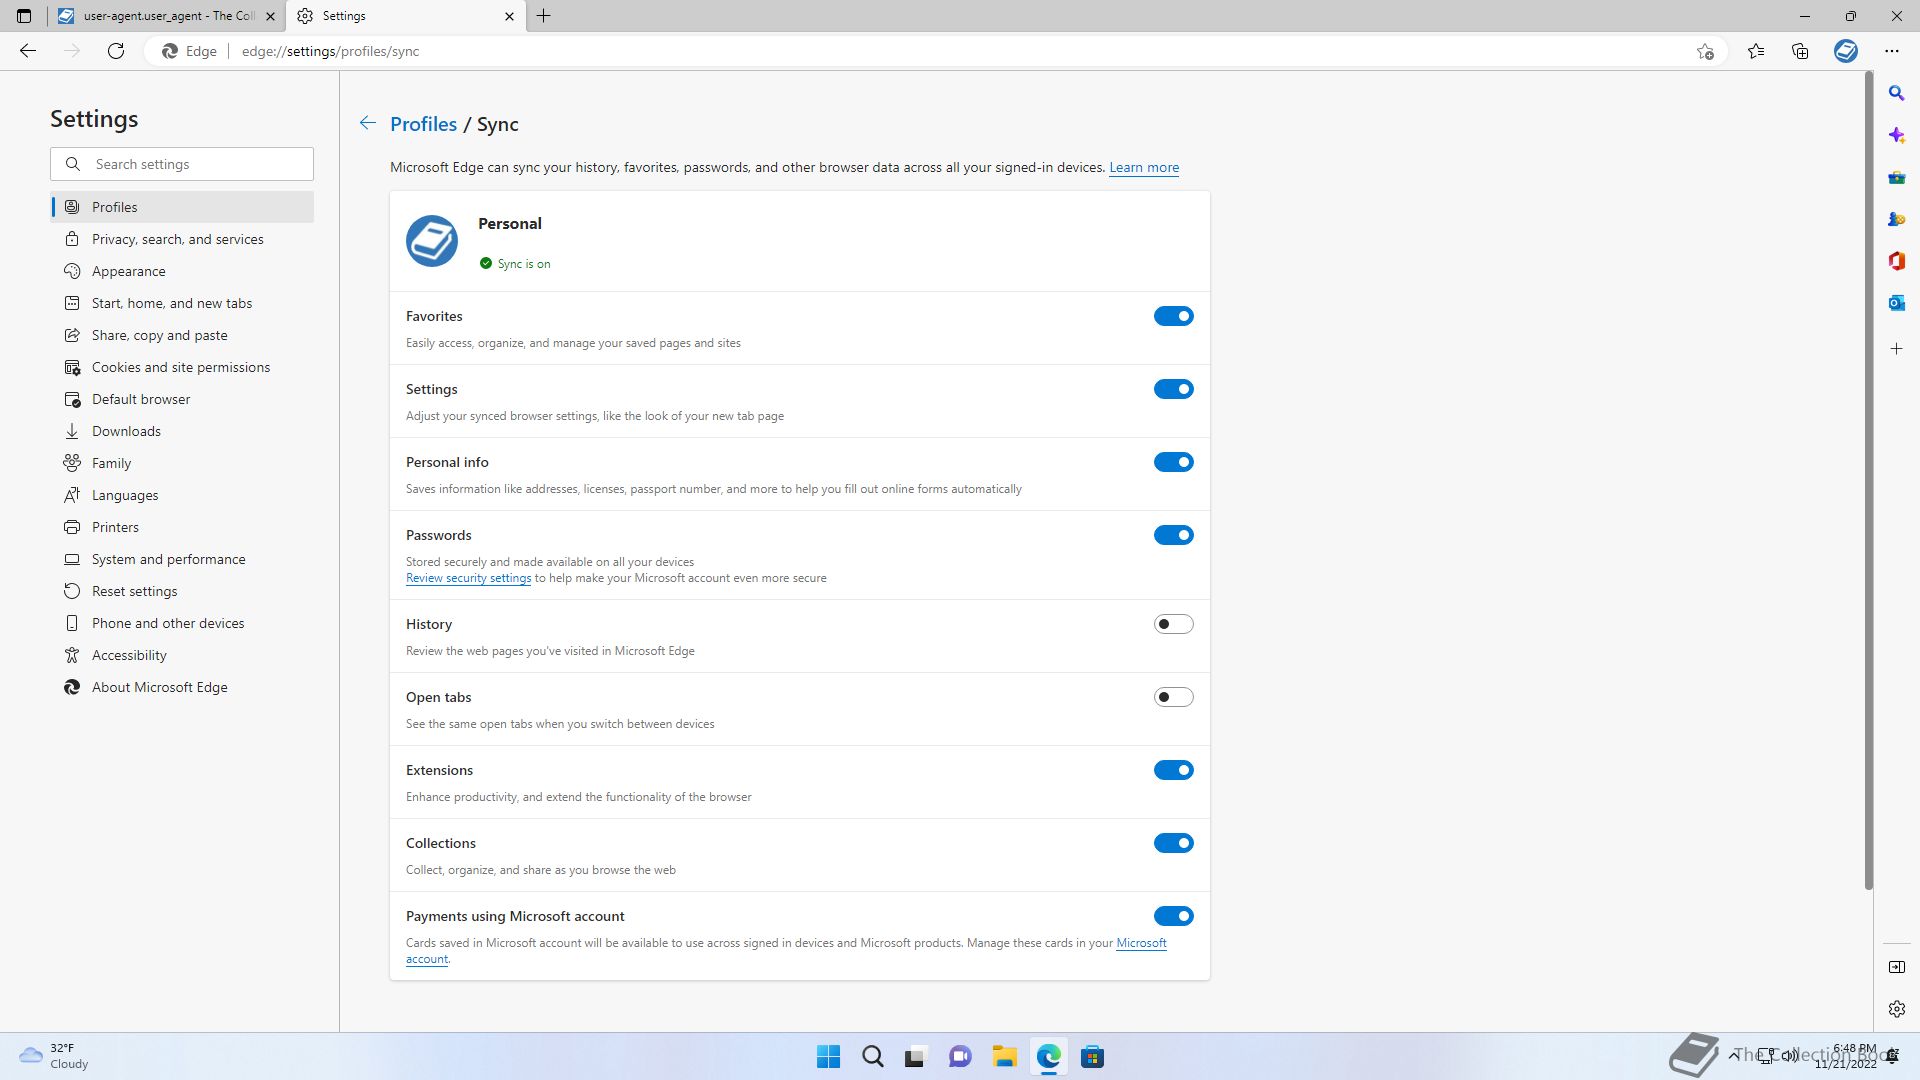Open Default browser settings
1920x1080 pixels.
[x=182, y=399]
